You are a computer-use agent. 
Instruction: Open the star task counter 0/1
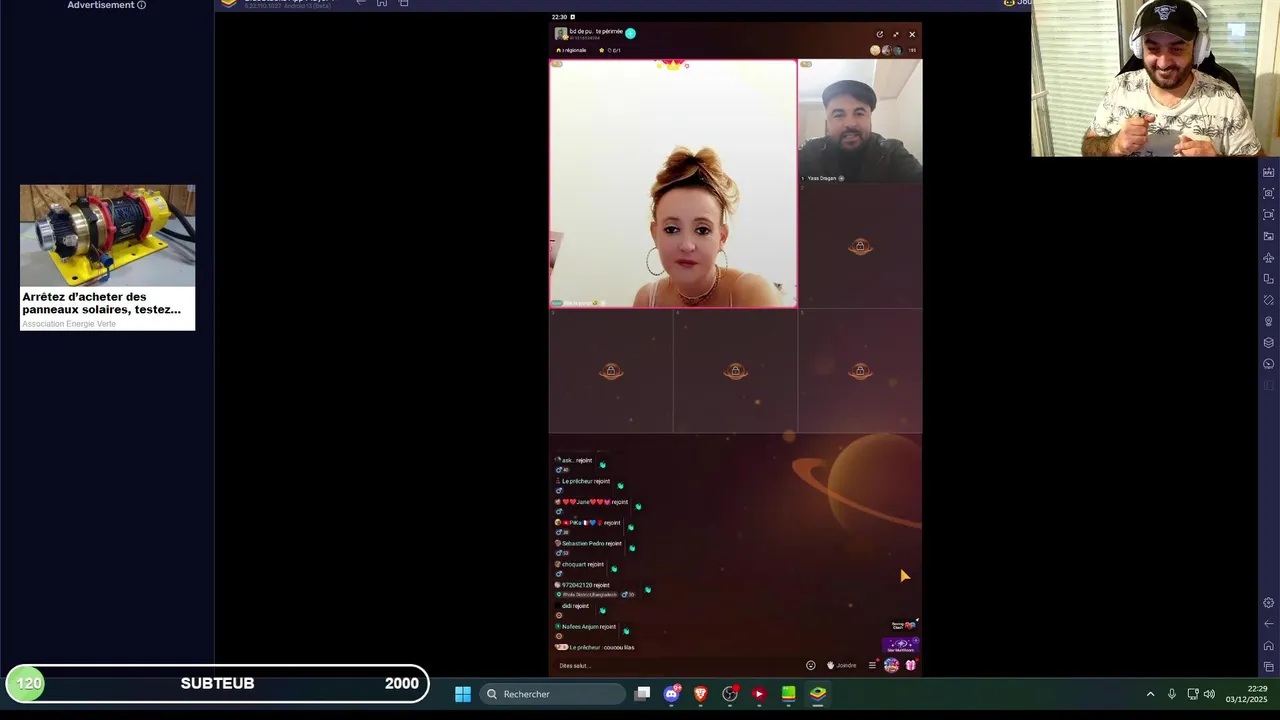click(x=610, y=50)
